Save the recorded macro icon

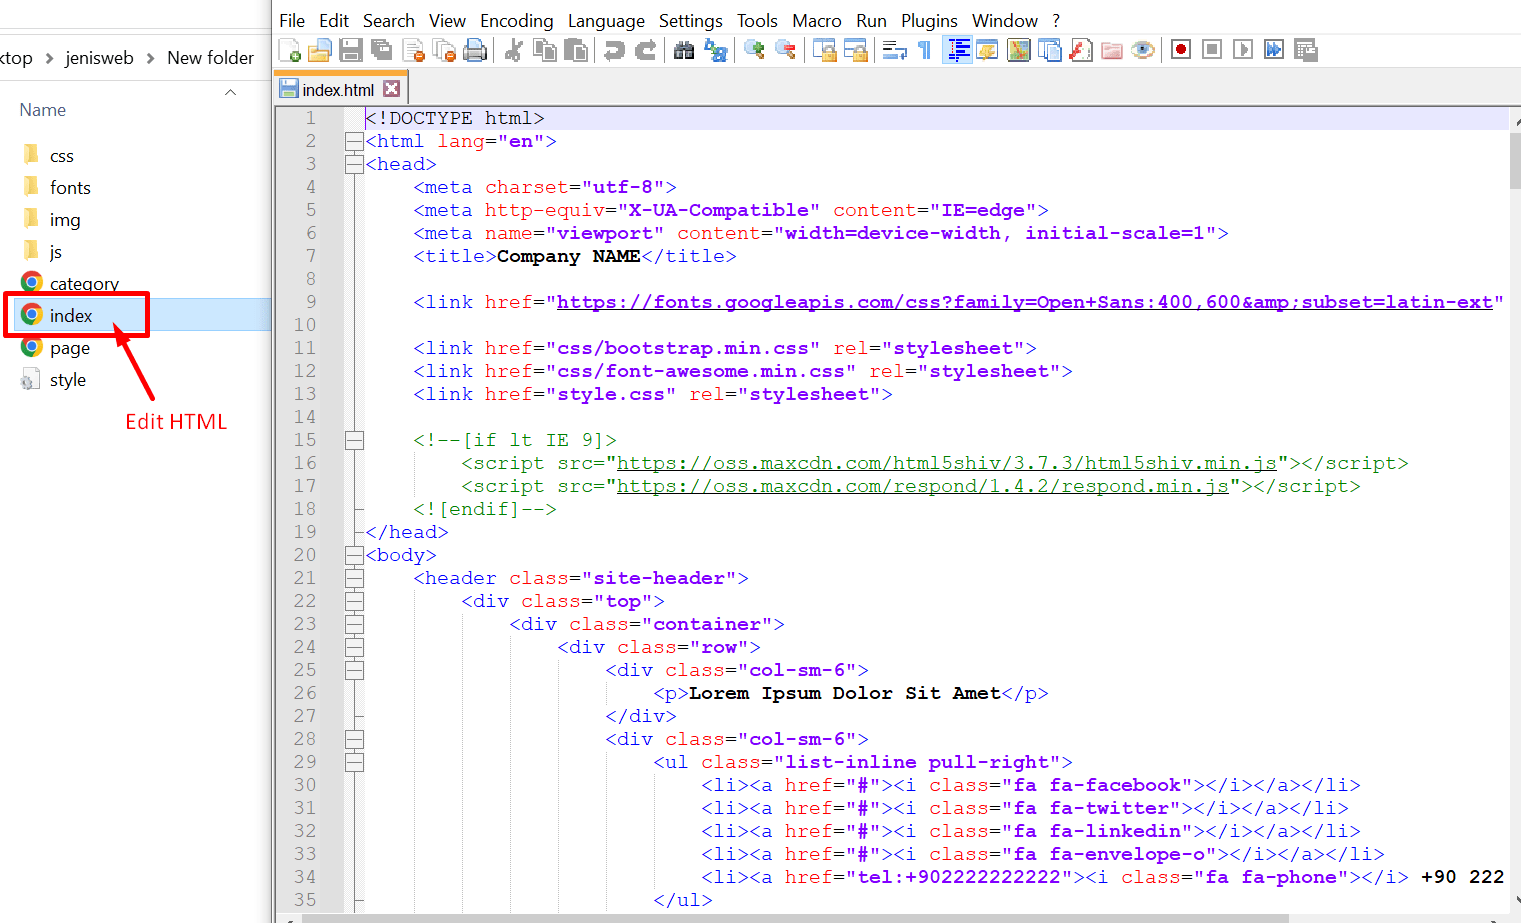[x=1305, y=50]
